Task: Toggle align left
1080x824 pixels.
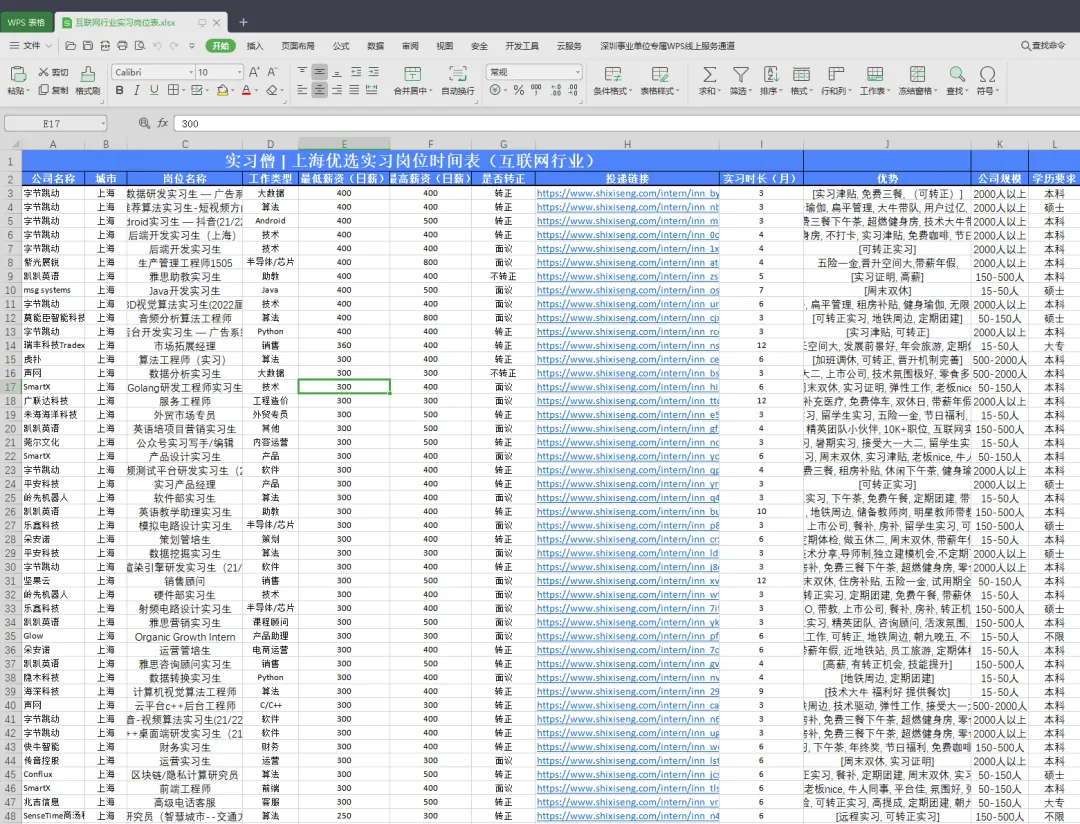Action: pyautogui.click(x=302, y=90)
